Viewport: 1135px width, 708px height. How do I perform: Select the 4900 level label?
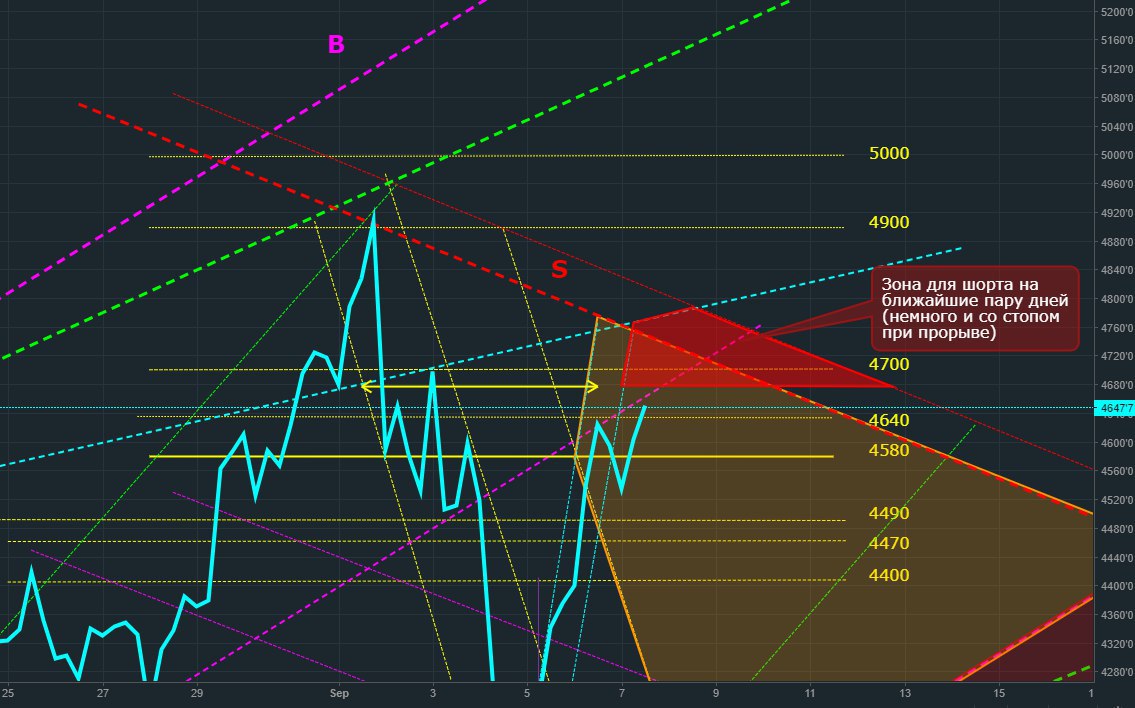coord(889,222)
